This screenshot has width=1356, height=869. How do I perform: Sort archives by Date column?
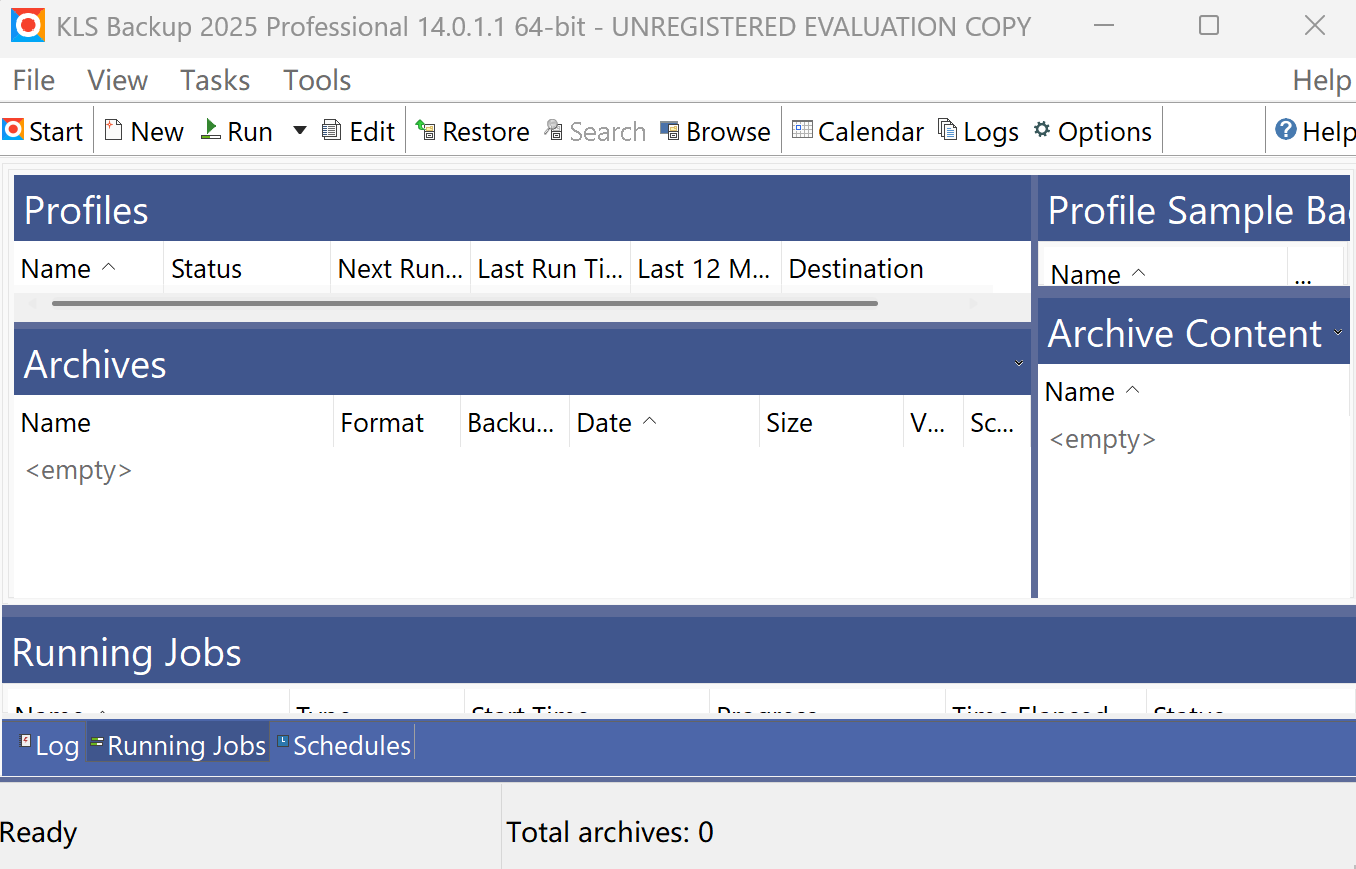click(664, 422)
